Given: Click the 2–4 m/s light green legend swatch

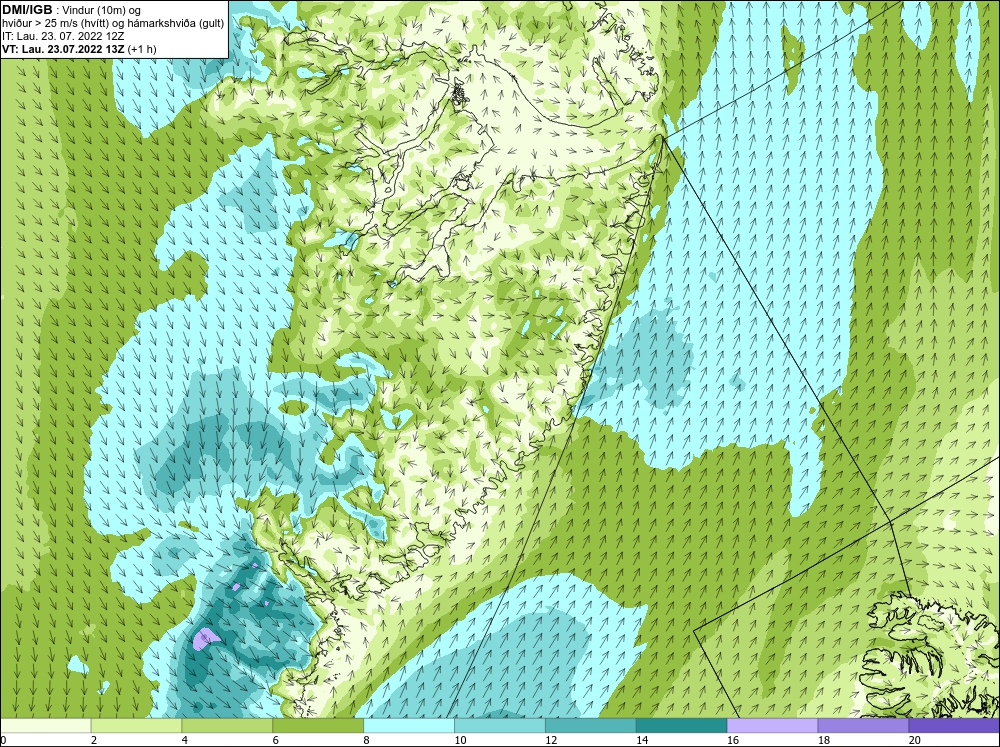Looking at the screenshot, I should pyautogui.click(x=136, y=725).
